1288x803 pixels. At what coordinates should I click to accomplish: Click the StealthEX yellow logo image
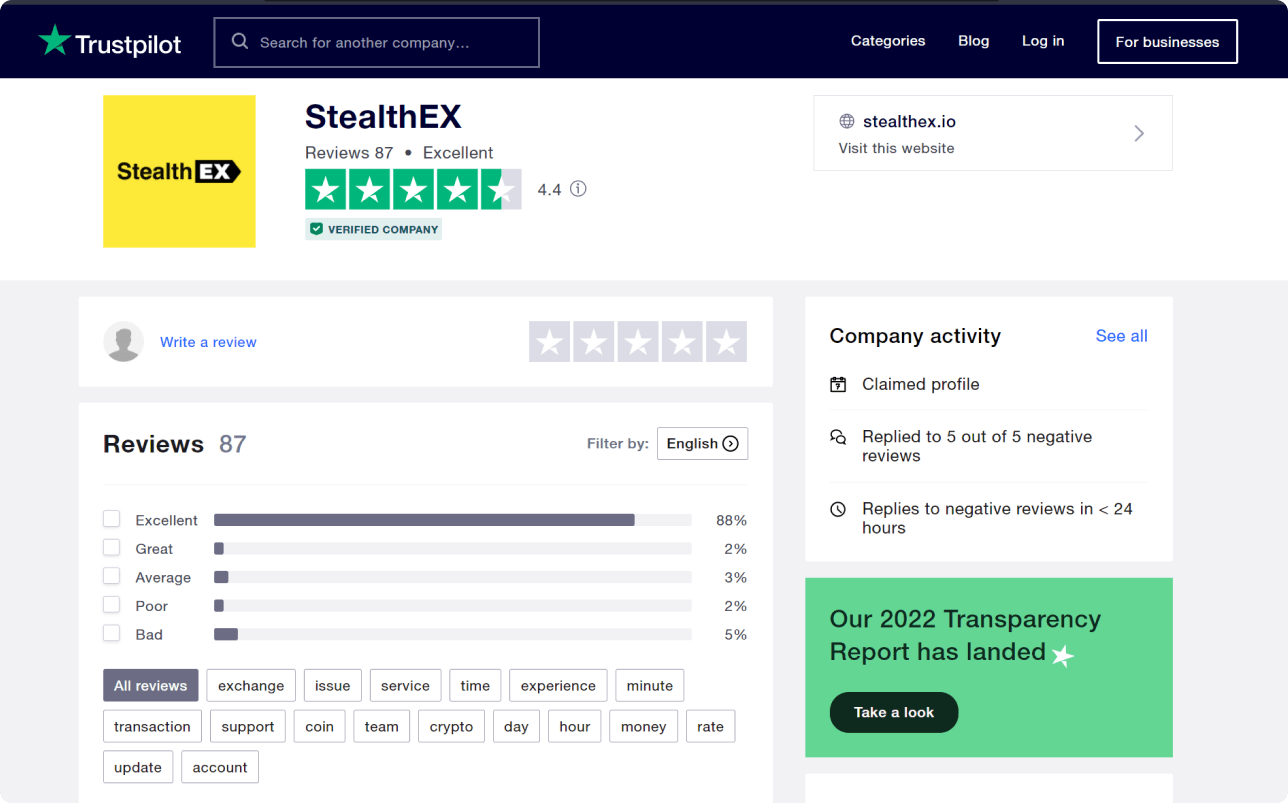coord(179,171)
